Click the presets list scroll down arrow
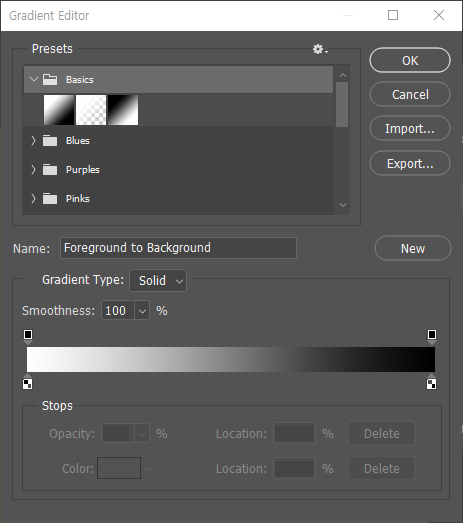 tap(343, 204)
